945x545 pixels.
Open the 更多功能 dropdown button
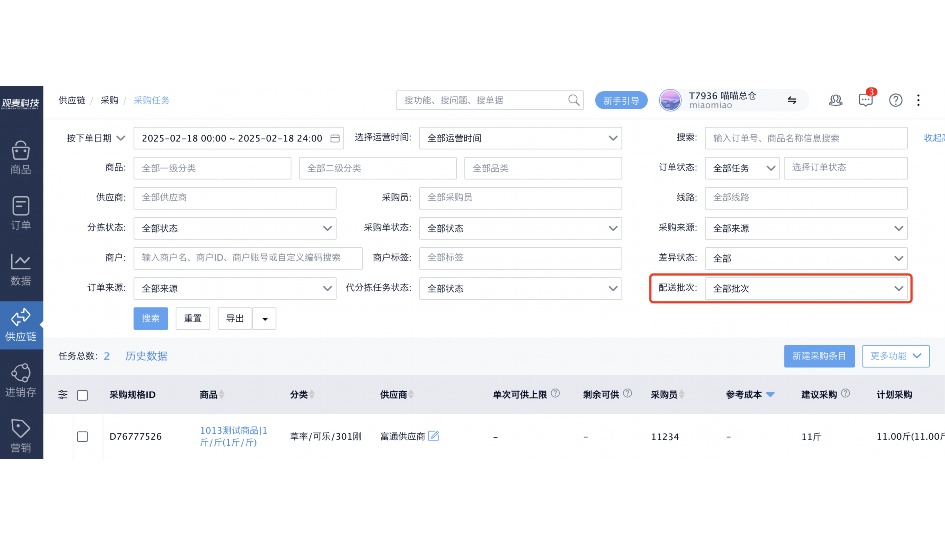tap(899, 355)
